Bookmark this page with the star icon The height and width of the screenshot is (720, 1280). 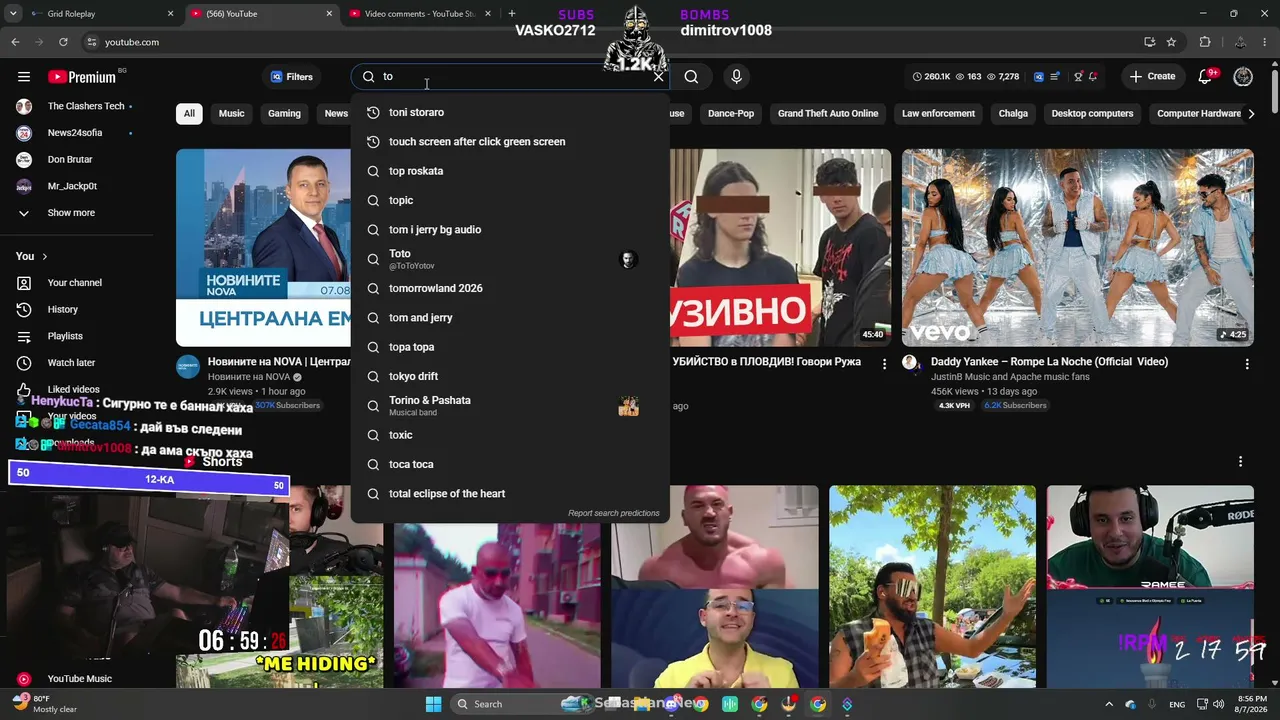click(1171, 42)
